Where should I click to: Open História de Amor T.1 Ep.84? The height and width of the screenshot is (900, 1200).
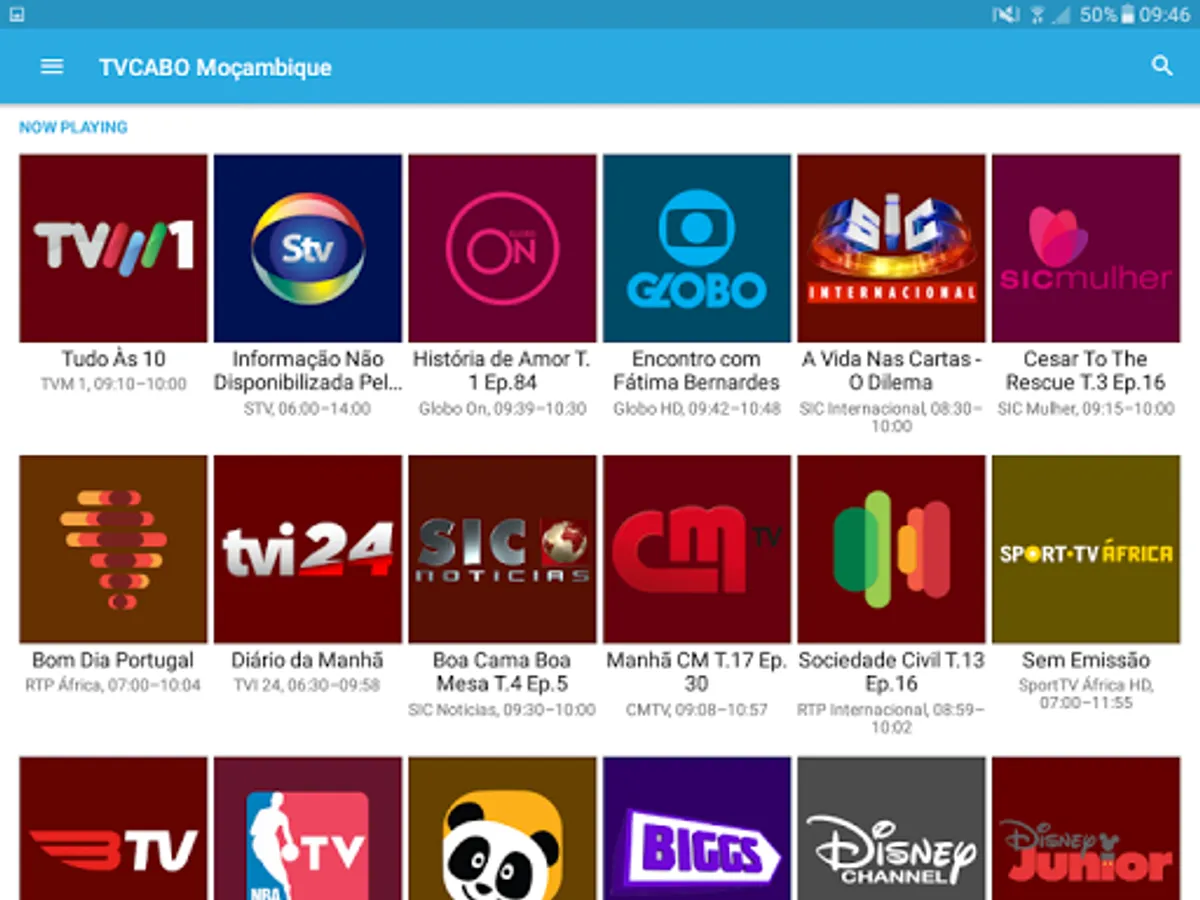pos(502,371)
